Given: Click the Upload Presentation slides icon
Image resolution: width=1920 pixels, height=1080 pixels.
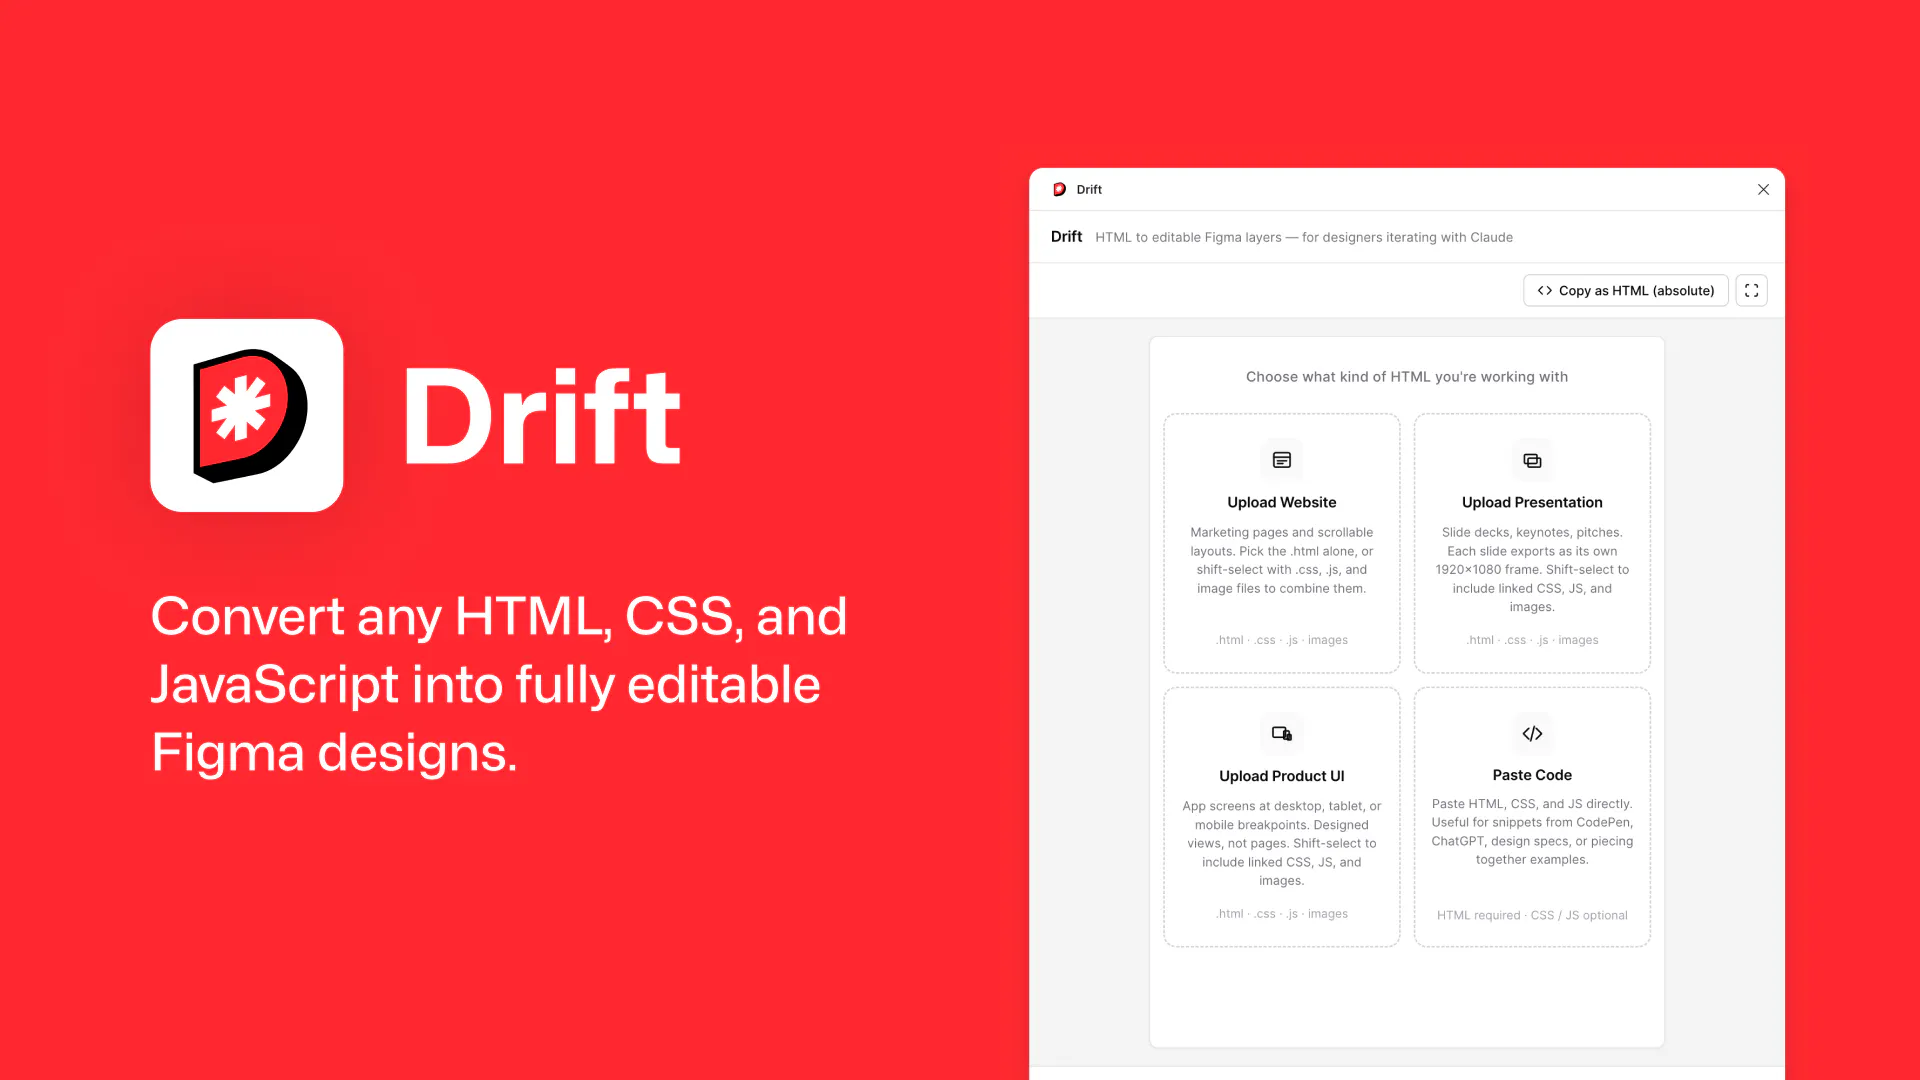Looking at the screenshot, I should [x=1532, y=460].
